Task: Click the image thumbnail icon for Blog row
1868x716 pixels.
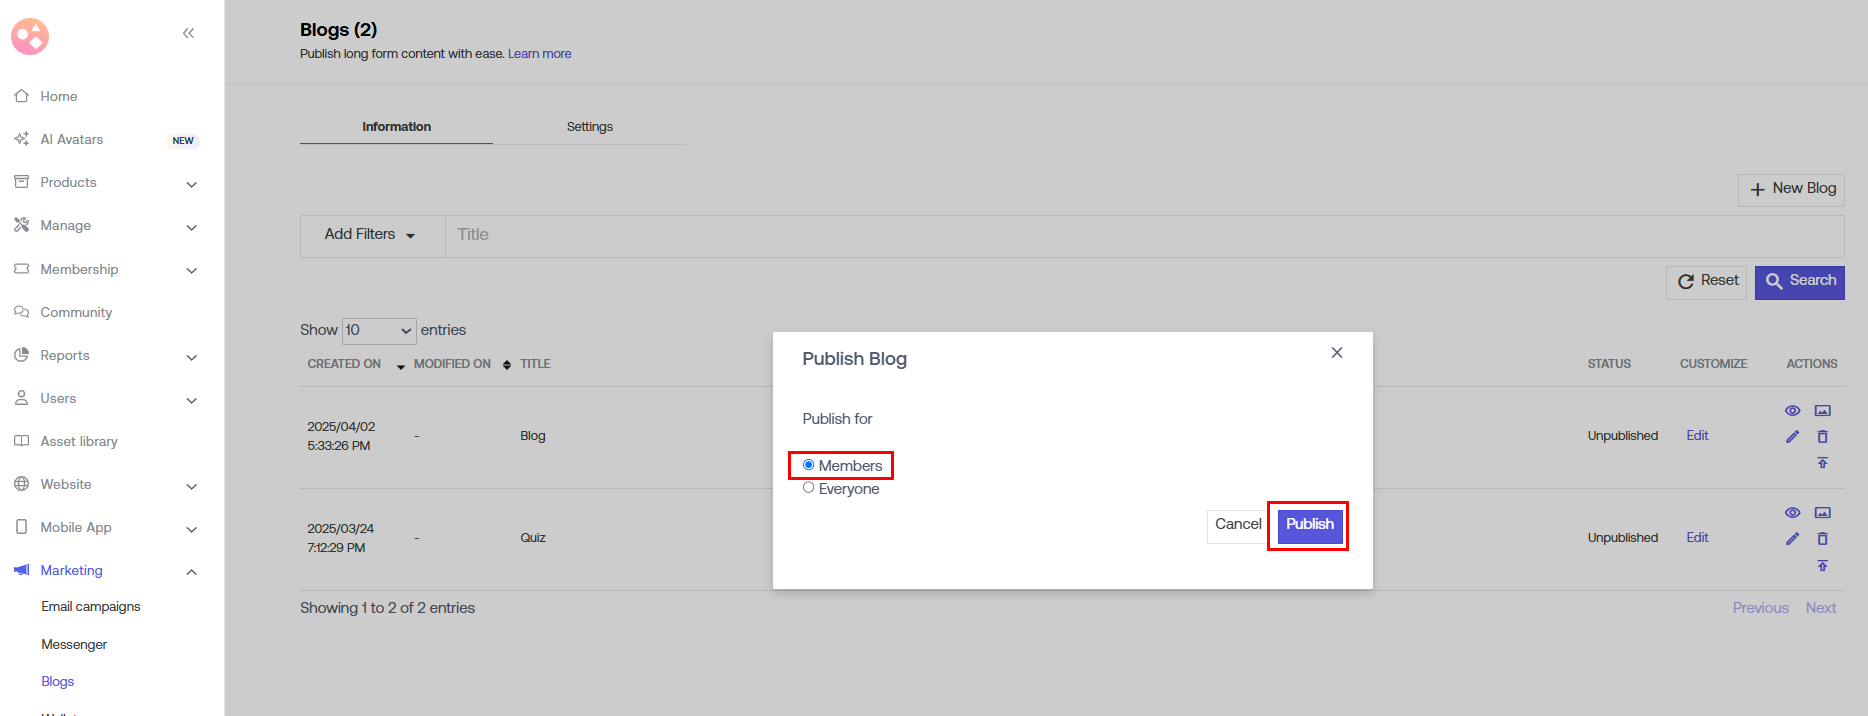Action: [1822, 411]
